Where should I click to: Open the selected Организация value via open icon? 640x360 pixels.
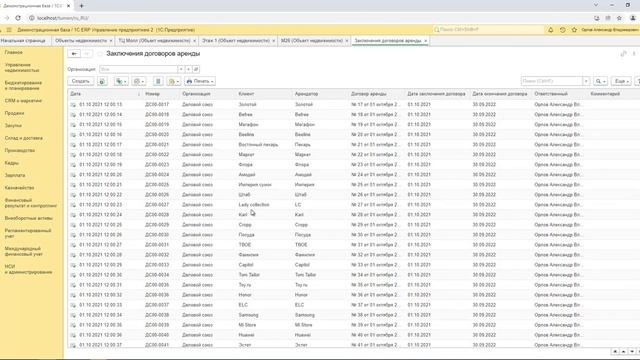click(196, 69)
